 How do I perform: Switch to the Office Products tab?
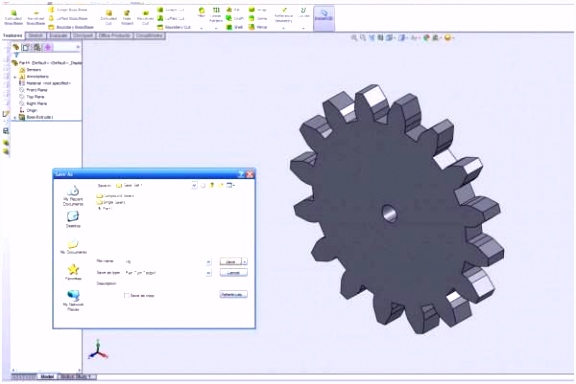114,36
